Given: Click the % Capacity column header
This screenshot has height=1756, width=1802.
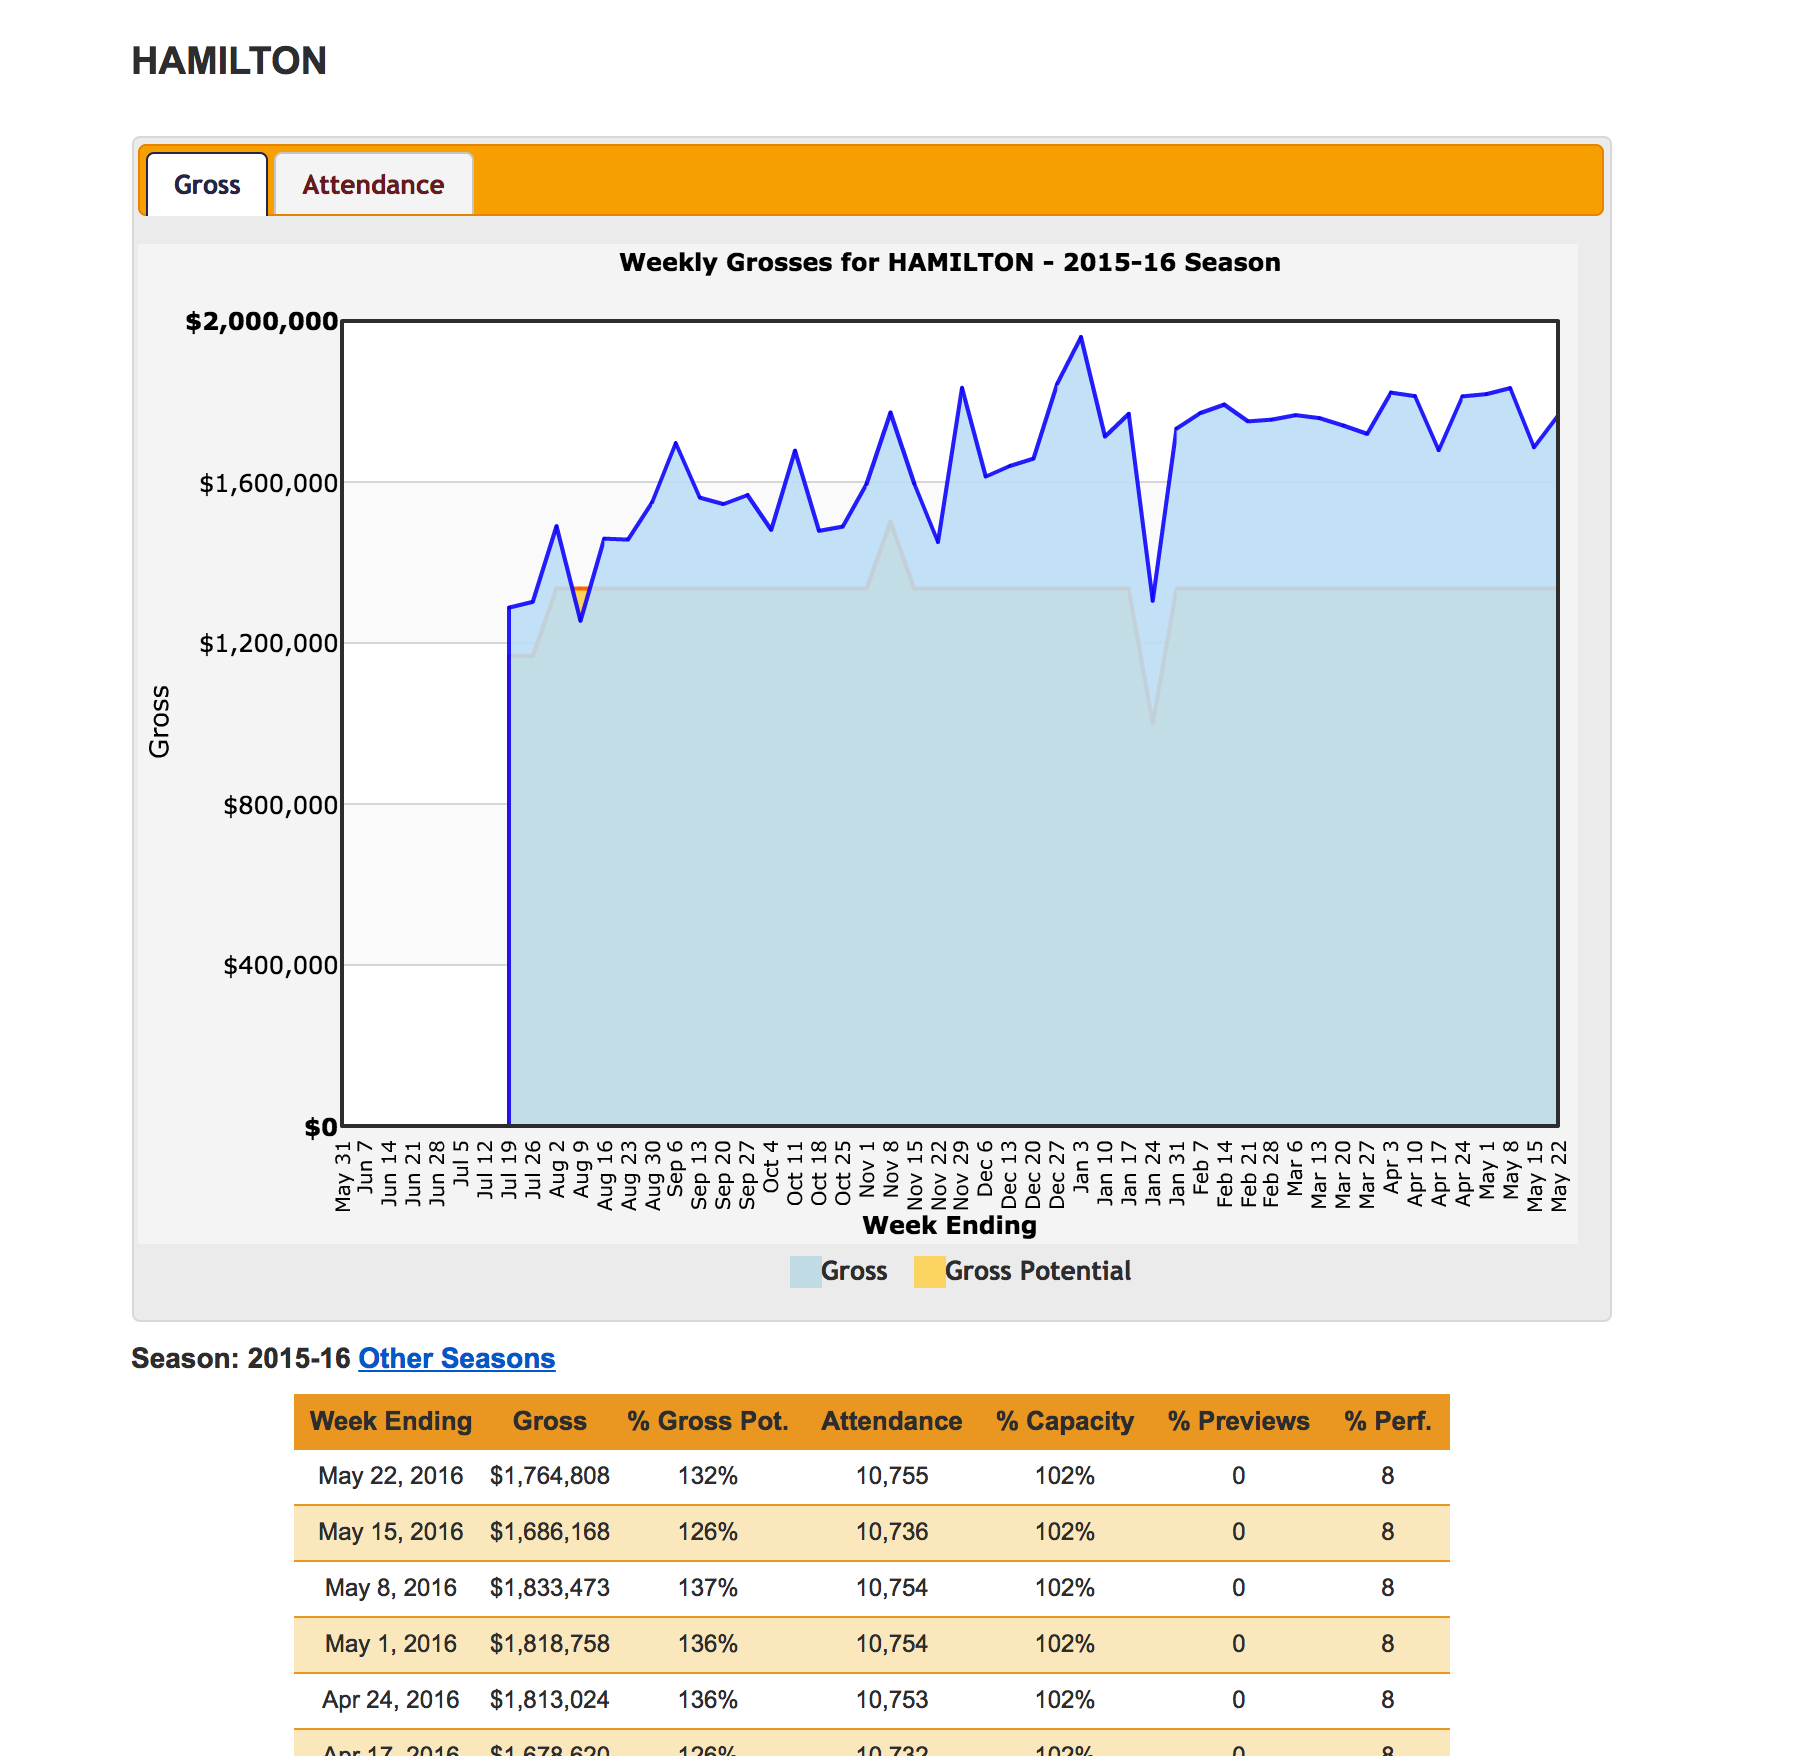Looking at the screenshot, I should 1064,1421.
